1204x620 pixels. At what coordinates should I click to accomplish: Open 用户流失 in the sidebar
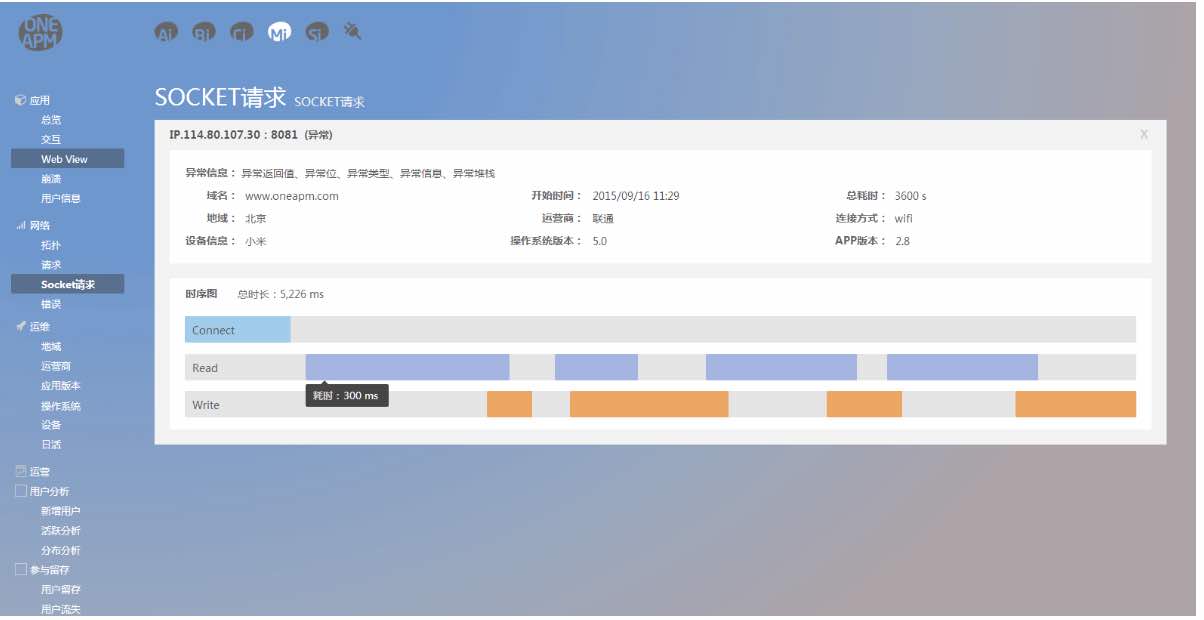61,610
